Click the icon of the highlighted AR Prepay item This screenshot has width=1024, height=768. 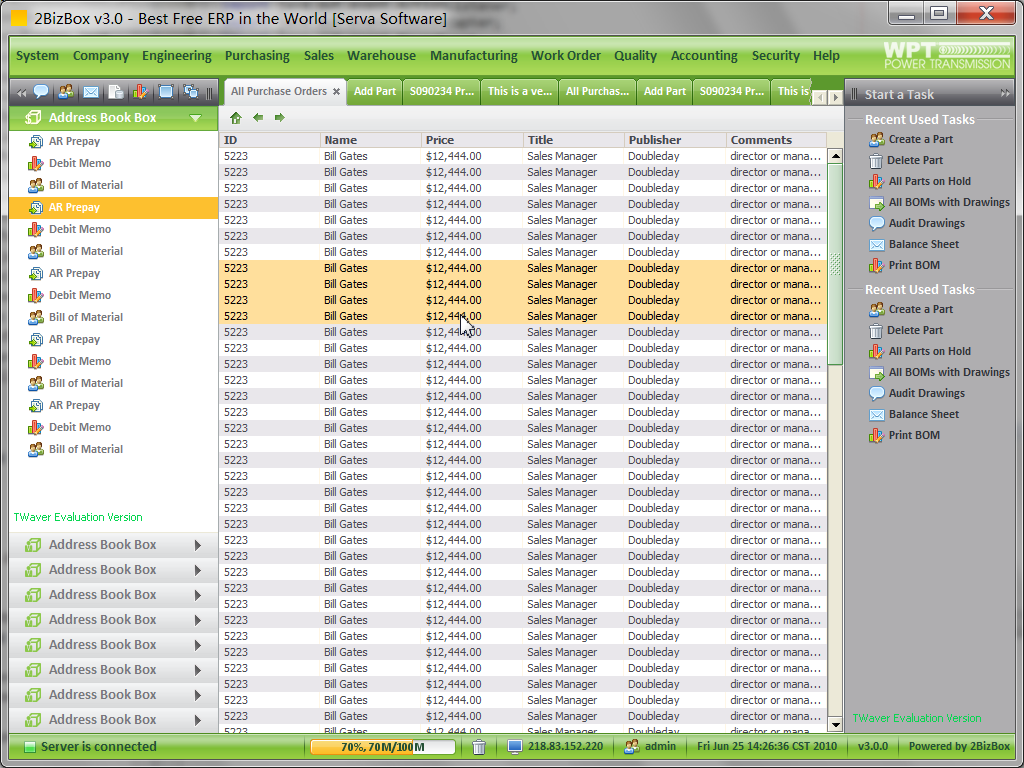[36, 208]
